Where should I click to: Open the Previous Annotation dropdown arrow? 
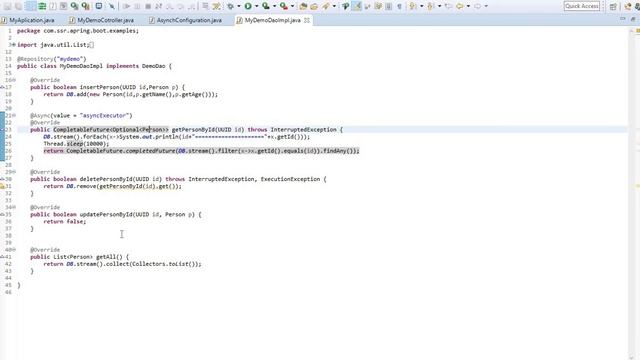click(x=440, y=6)
